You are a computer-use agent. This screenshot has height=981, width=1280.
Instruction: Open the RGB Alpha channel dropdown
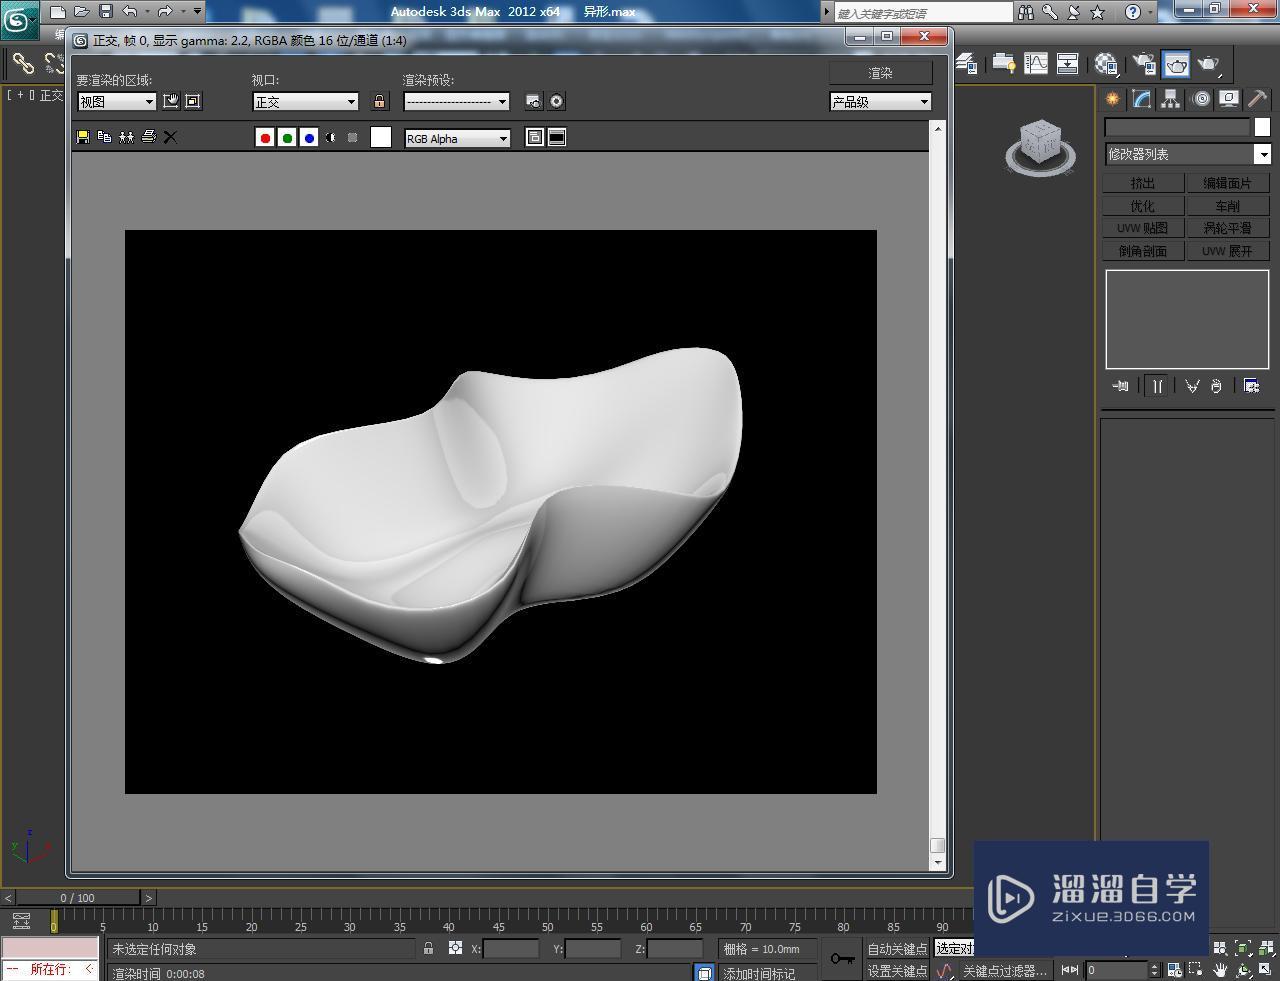coord(456,137)
